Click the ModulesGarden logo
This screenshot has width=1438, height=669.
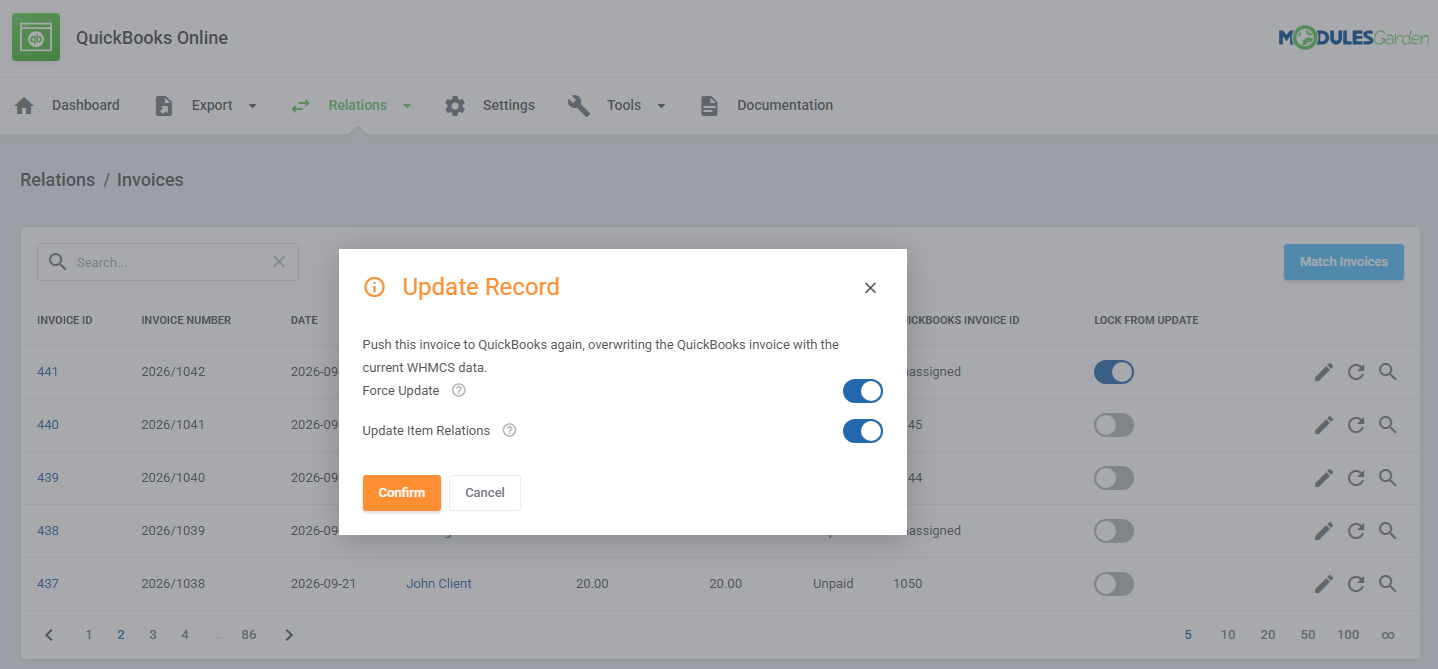[1353, 38]
